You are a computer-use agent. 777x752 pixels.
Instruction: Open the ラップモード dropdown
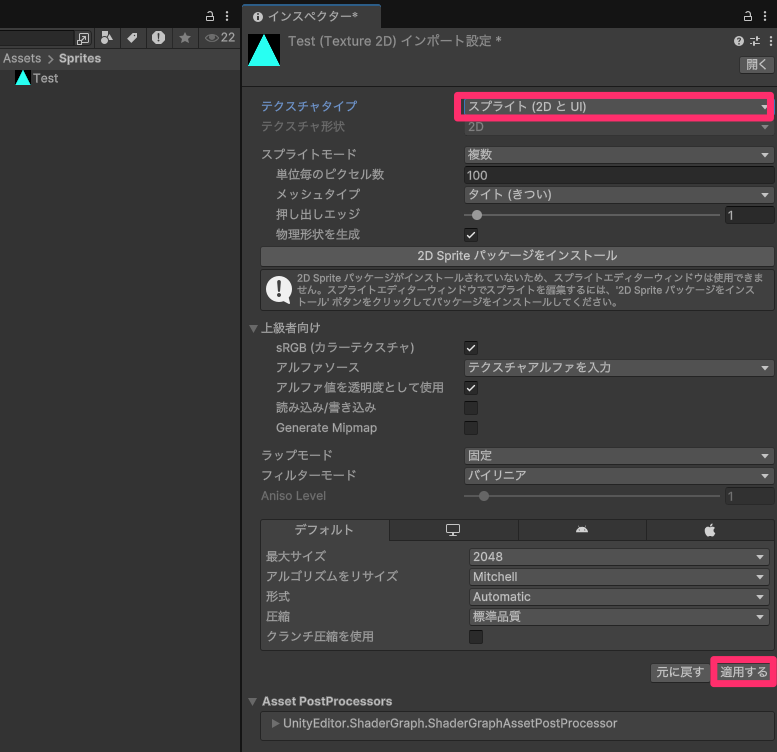point(618,456)
